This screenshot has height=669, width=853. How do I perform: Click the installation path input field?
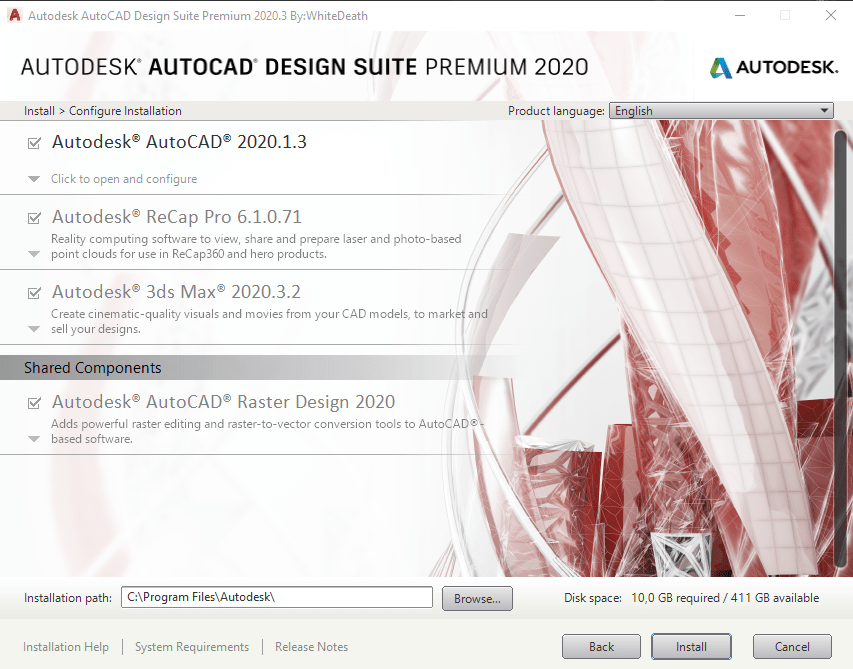pos(276,597)
